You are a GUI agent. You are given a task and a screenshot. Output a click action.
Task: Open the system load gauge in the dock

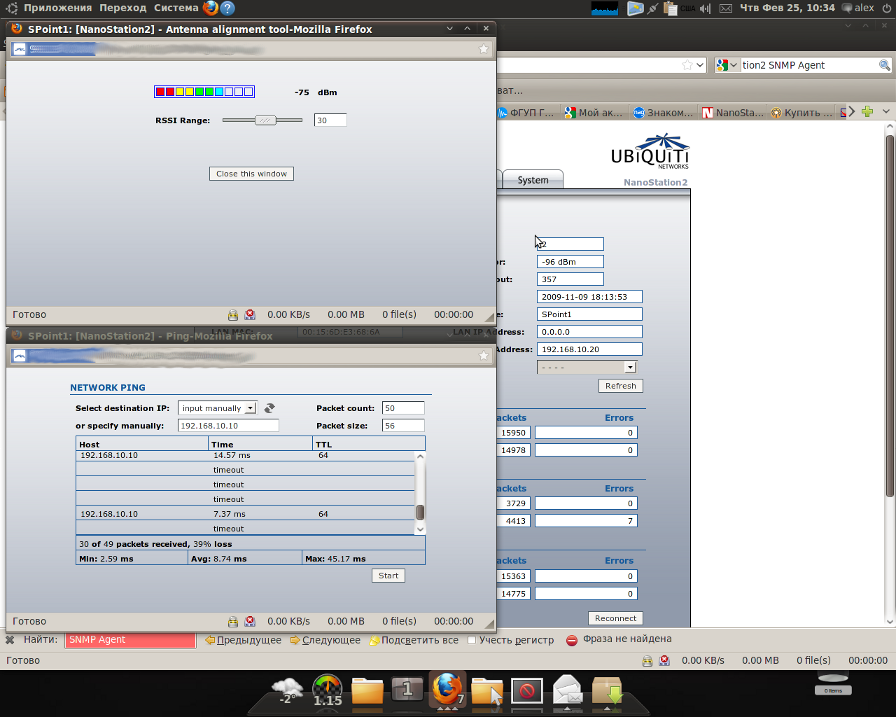pos(327,690)
